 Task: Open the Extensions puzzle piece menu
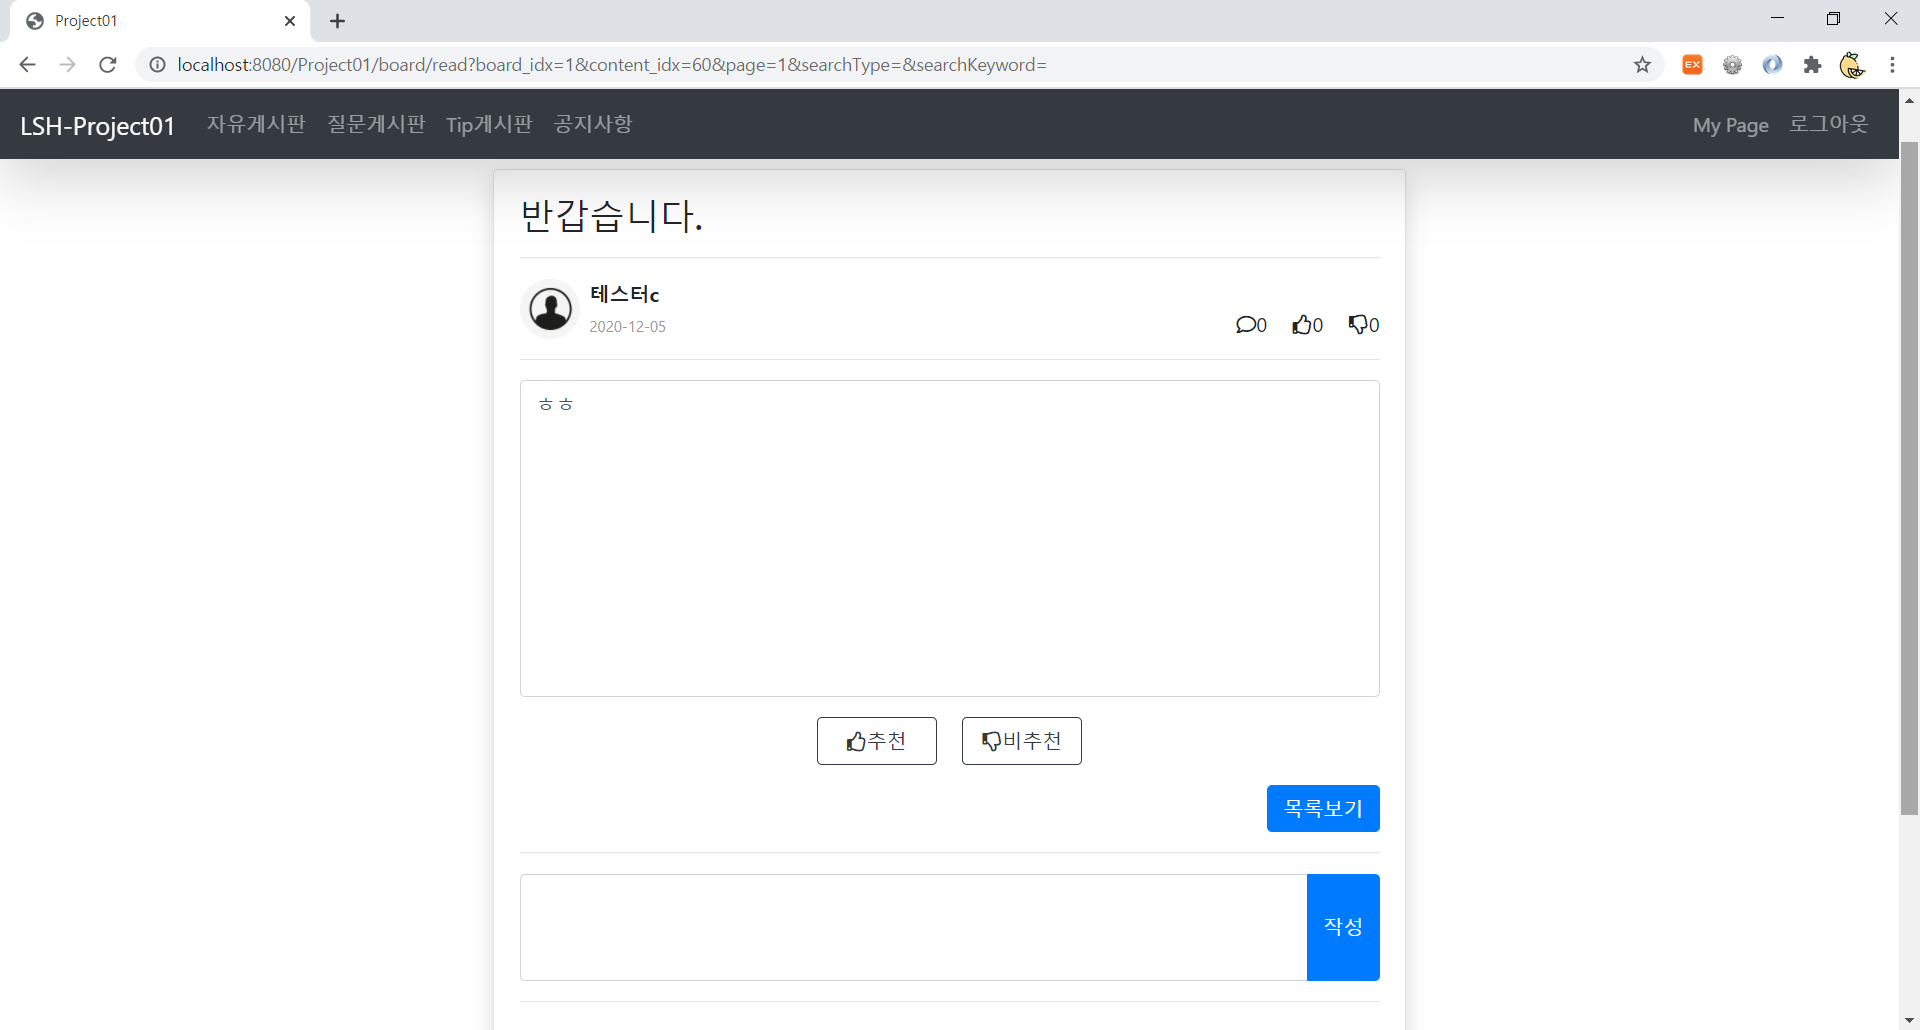click(1812, 65)
